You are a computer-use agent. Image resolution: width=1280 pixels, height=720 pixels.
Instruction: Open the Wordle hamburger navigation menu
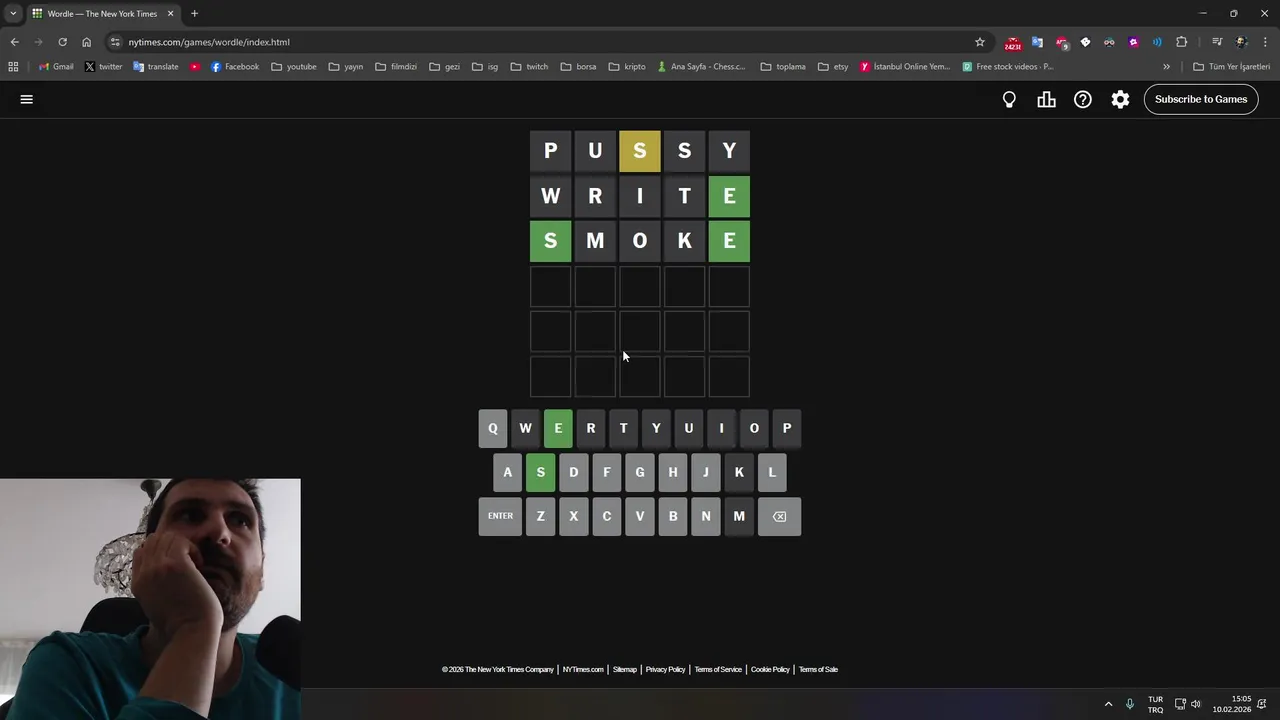pos(27,99)
